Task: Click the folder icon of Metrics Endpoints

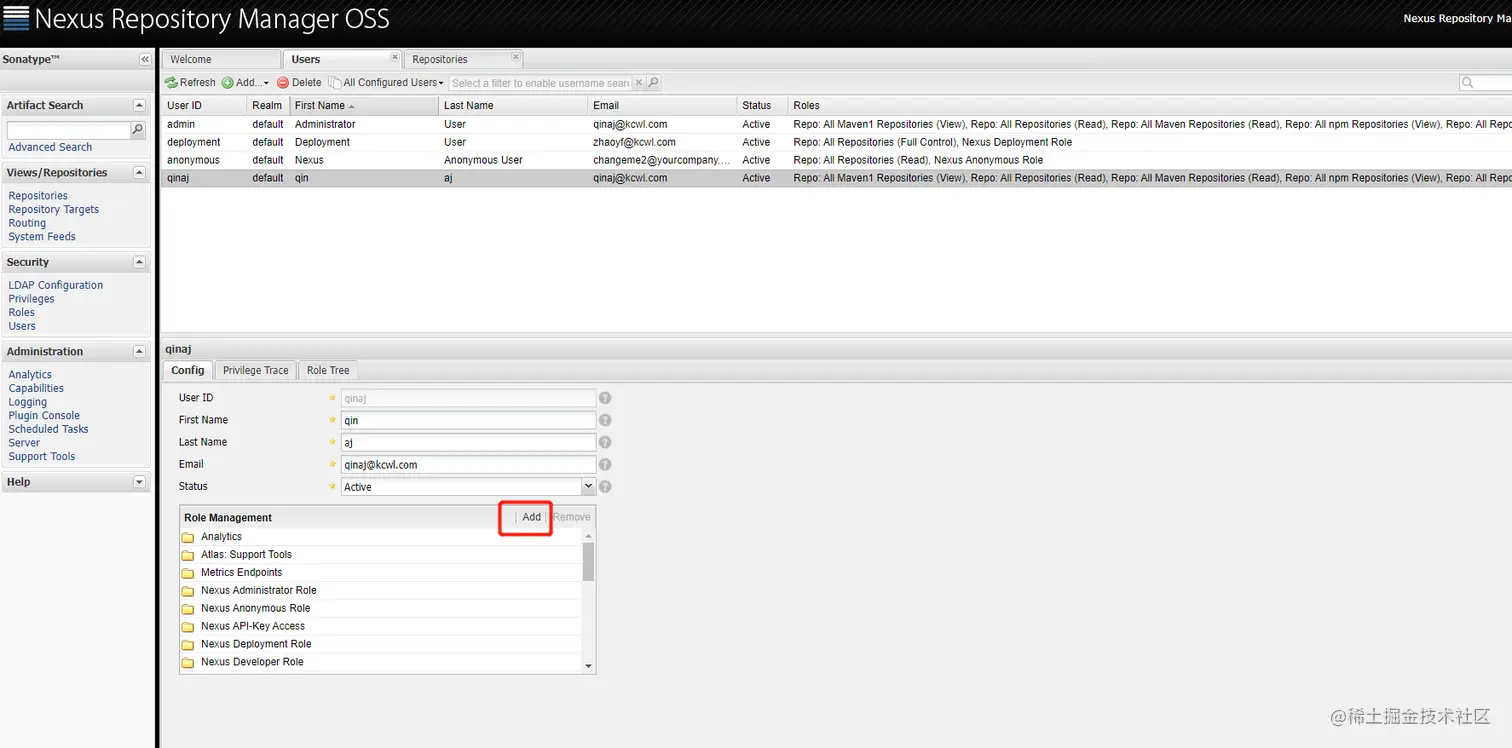Action: 187,573
